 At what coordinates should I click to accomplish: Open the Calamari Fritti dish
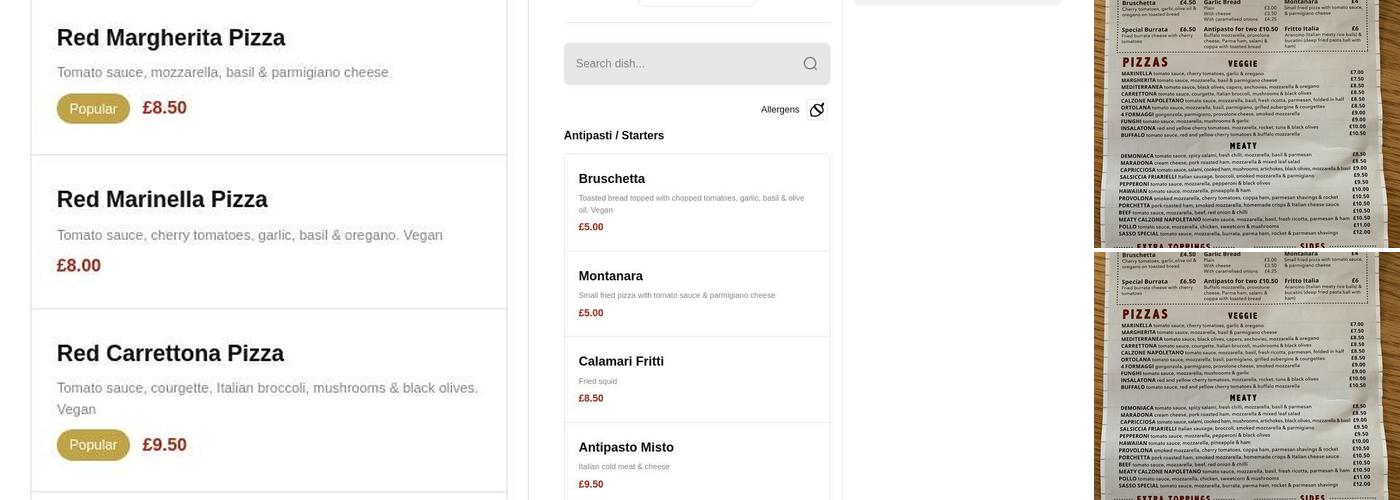pos(621,362)
